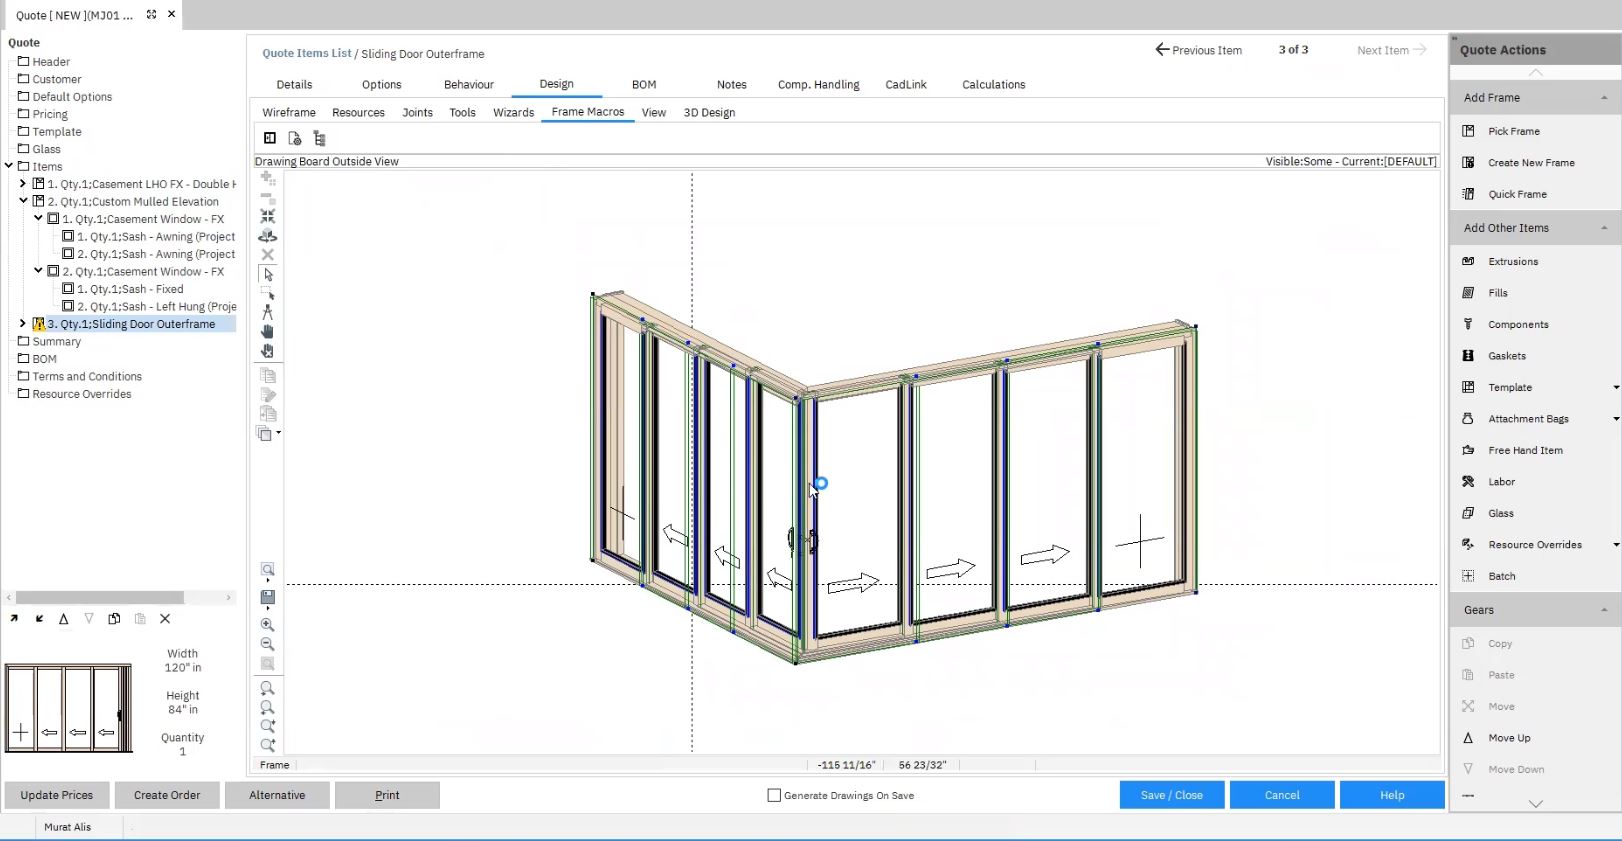
Task: Open the Resource Overrides dropdown arrow in Quote Actions
Action: point(1616,545)
